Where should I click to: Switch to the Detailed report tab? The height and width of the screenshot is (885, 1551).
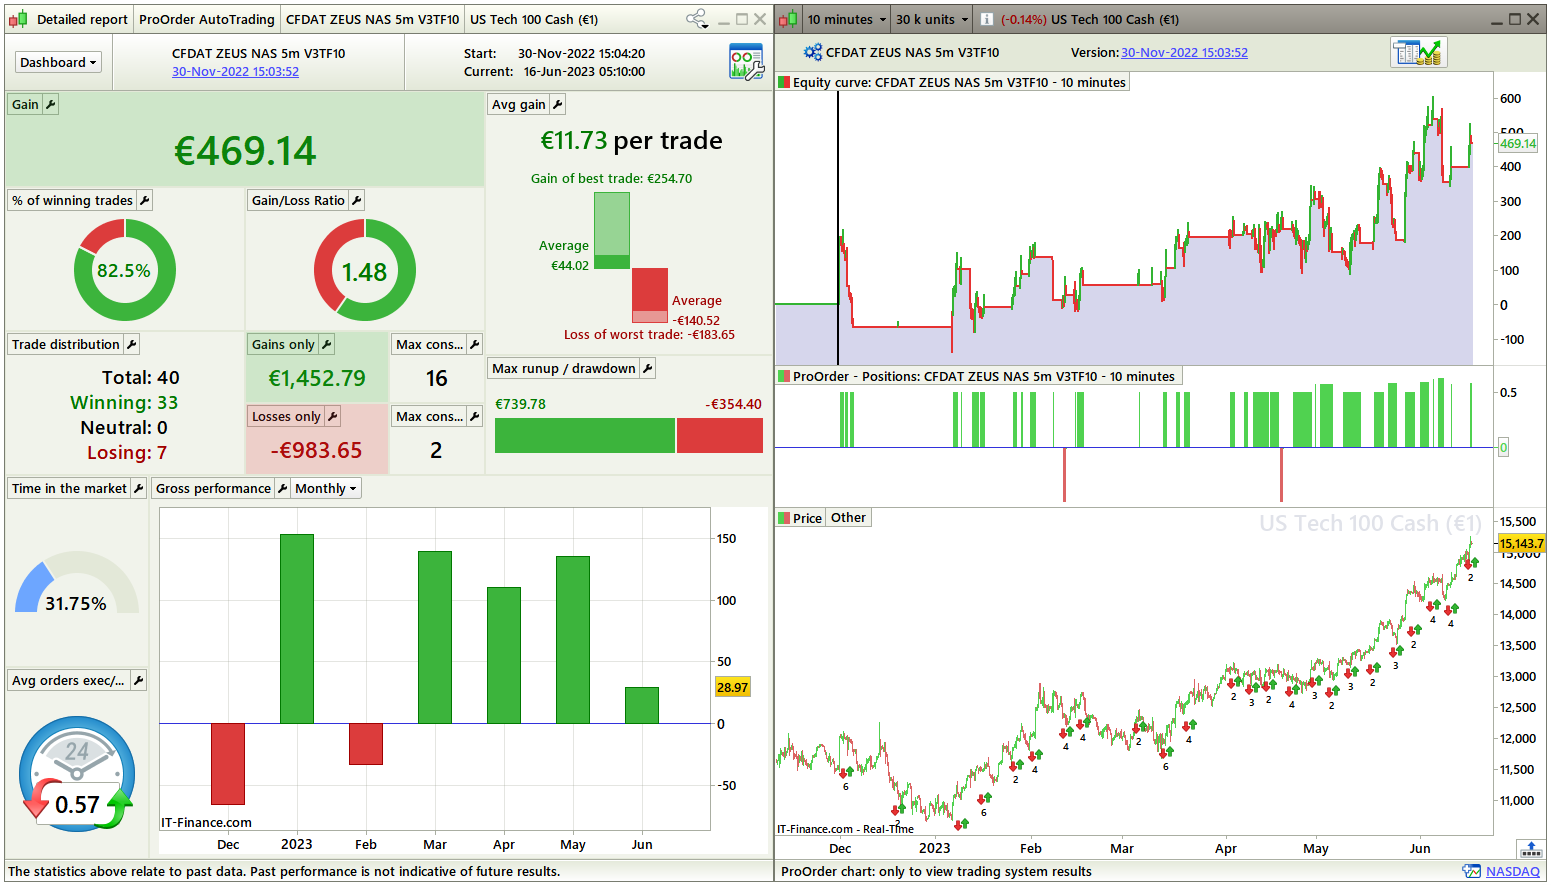coord(82,19)
